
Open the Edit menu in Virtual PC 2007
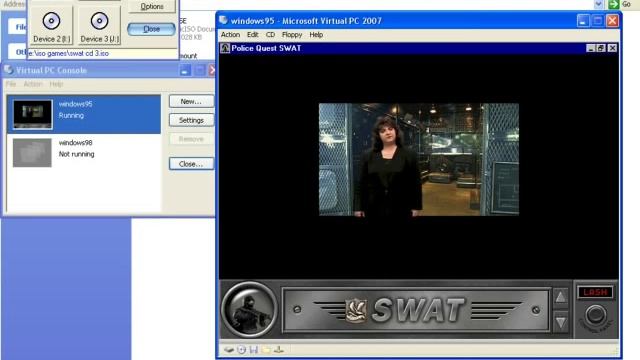253,35
